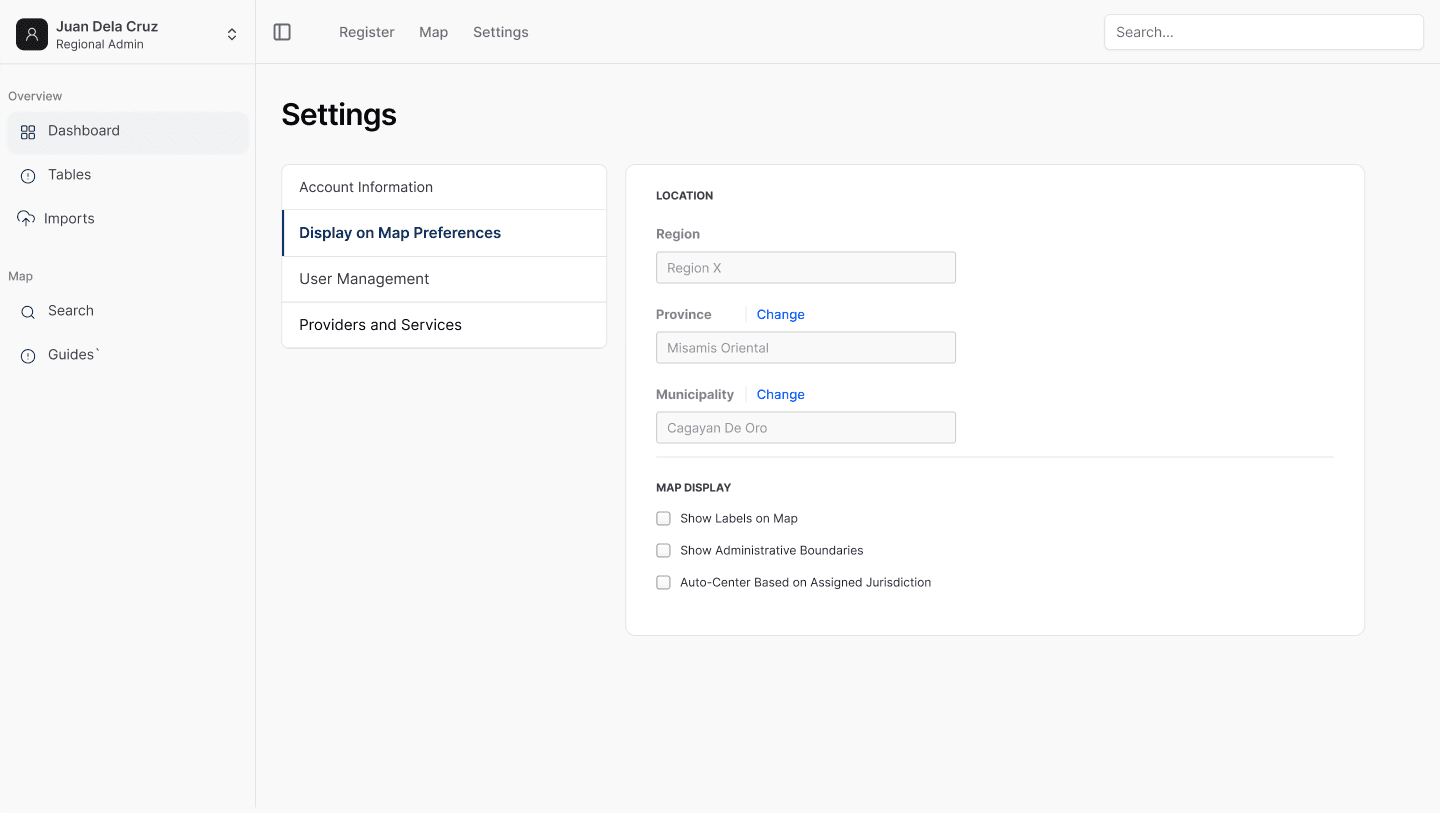Click Change link next to Municipality
This screenshot has width=1441, height=813.
(x=780, y=394)
